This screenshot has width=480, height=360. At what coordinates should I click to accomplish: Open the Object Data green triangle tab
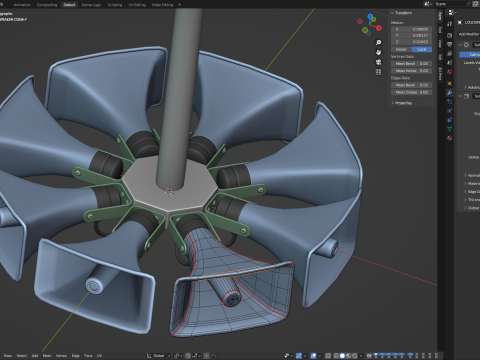(450, 129)
